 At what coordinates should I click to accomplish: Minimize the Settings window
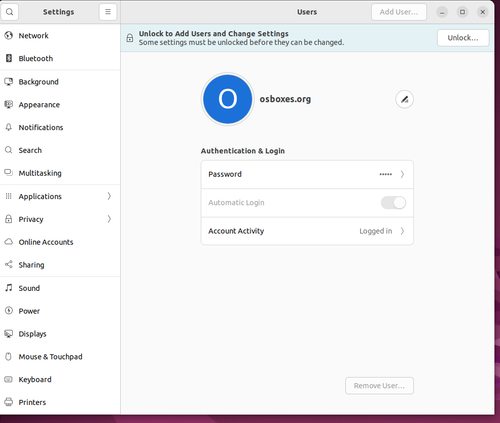[442, 12]
